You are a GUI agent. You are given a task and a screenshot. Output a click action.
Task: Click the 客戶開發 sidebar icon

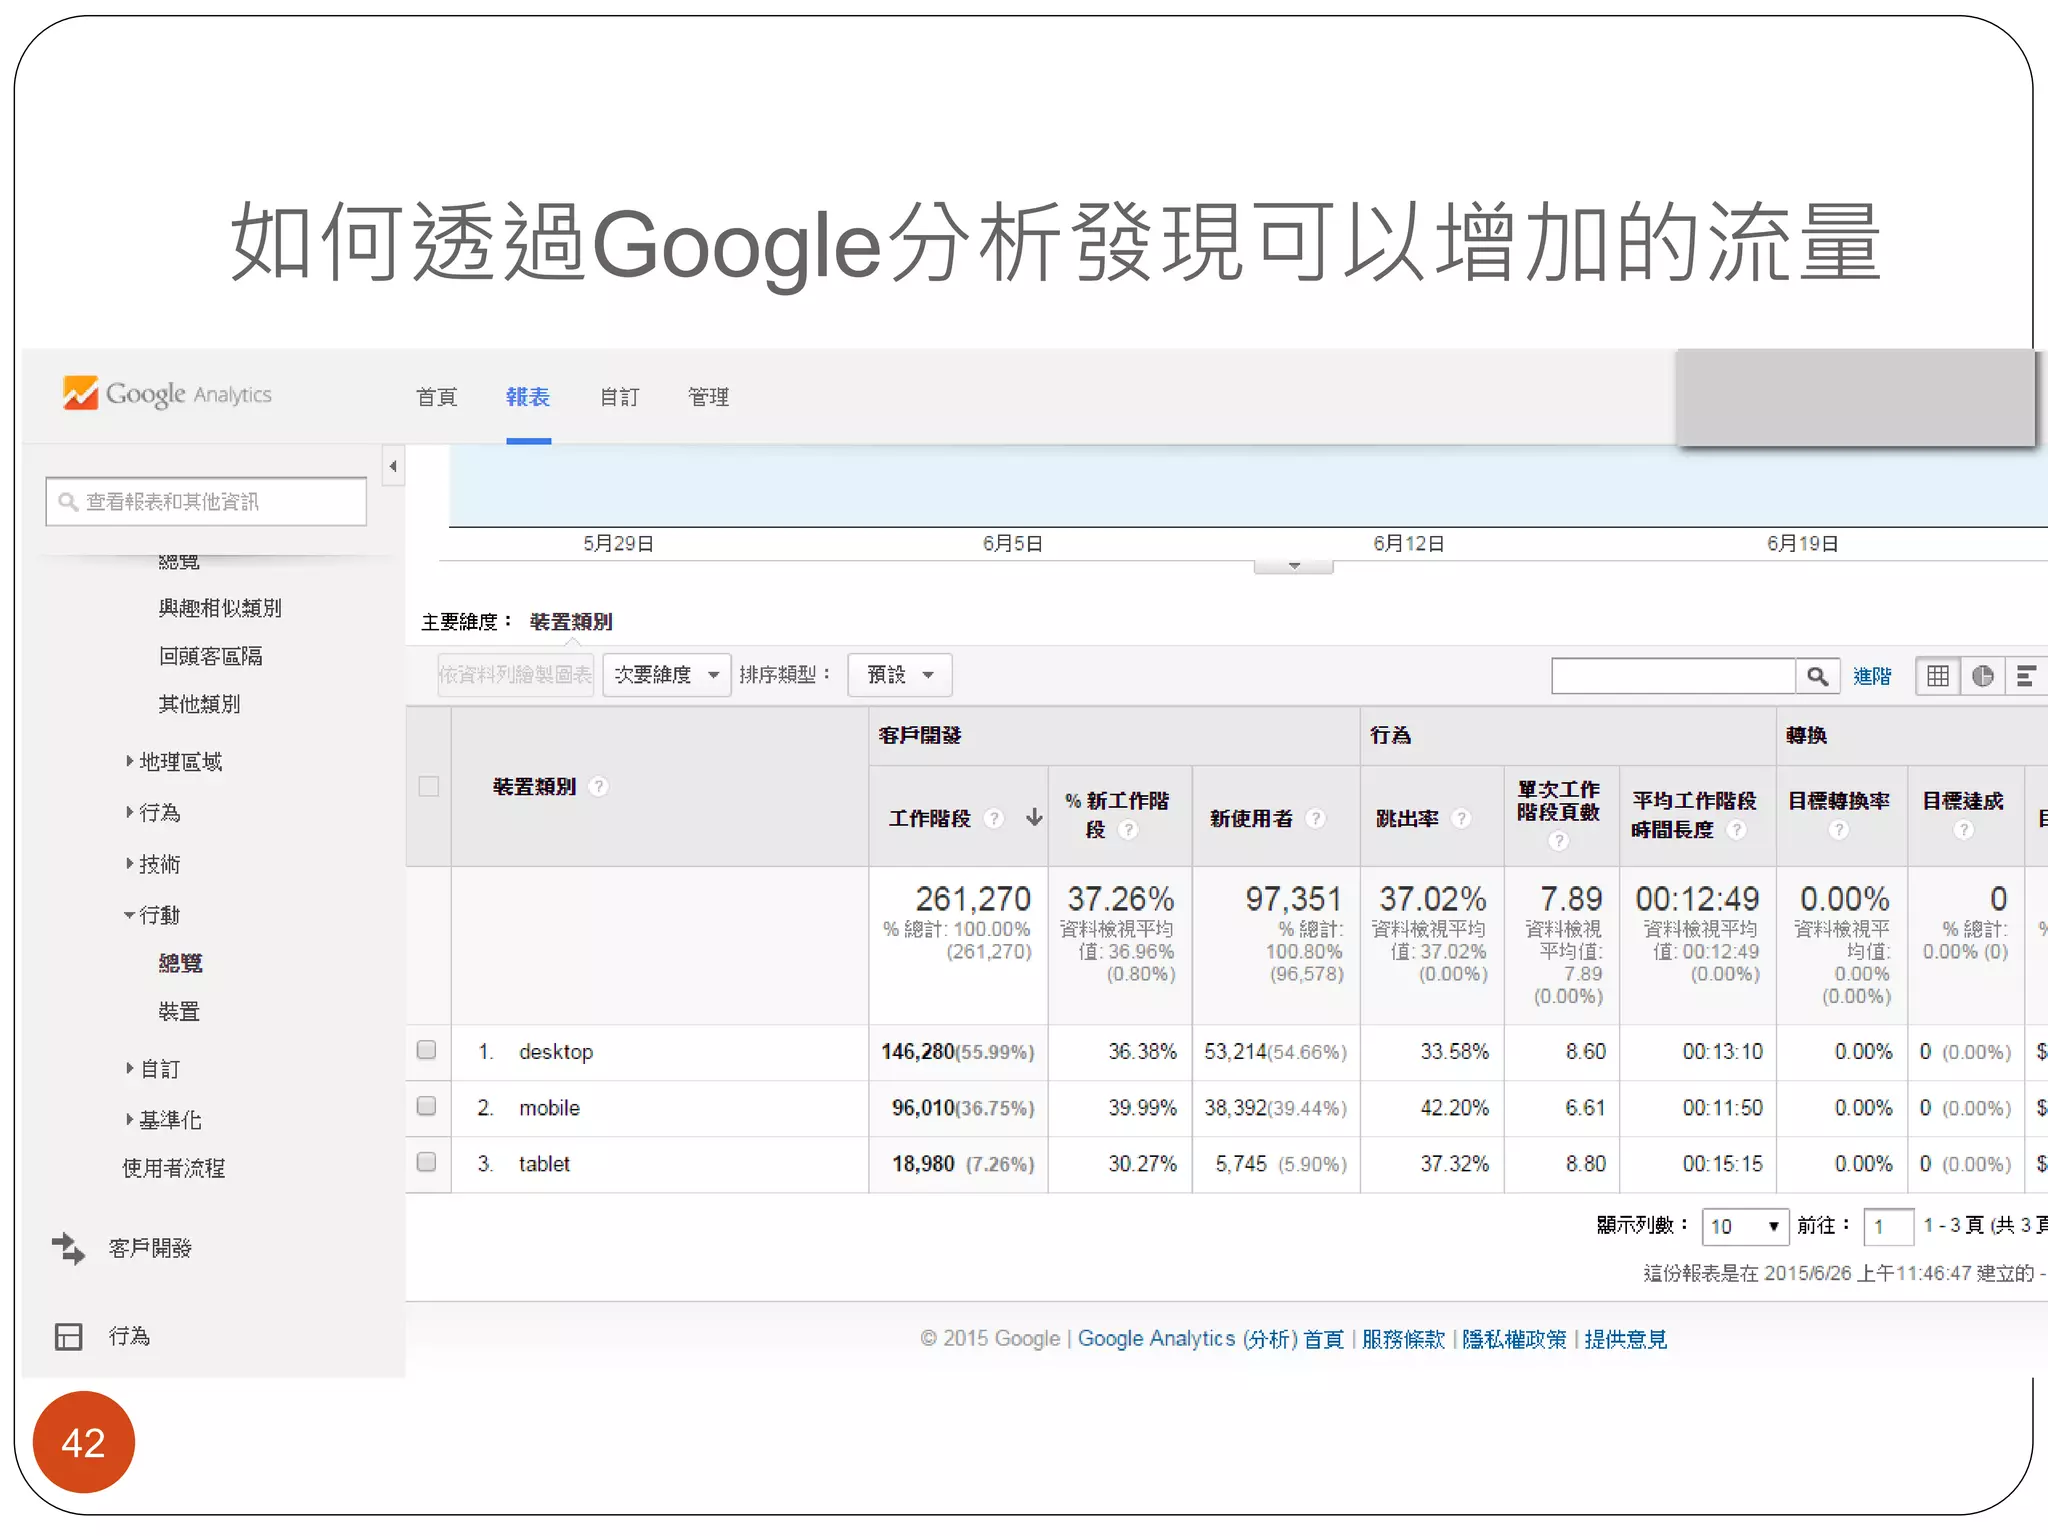(x=69, y=1248)
